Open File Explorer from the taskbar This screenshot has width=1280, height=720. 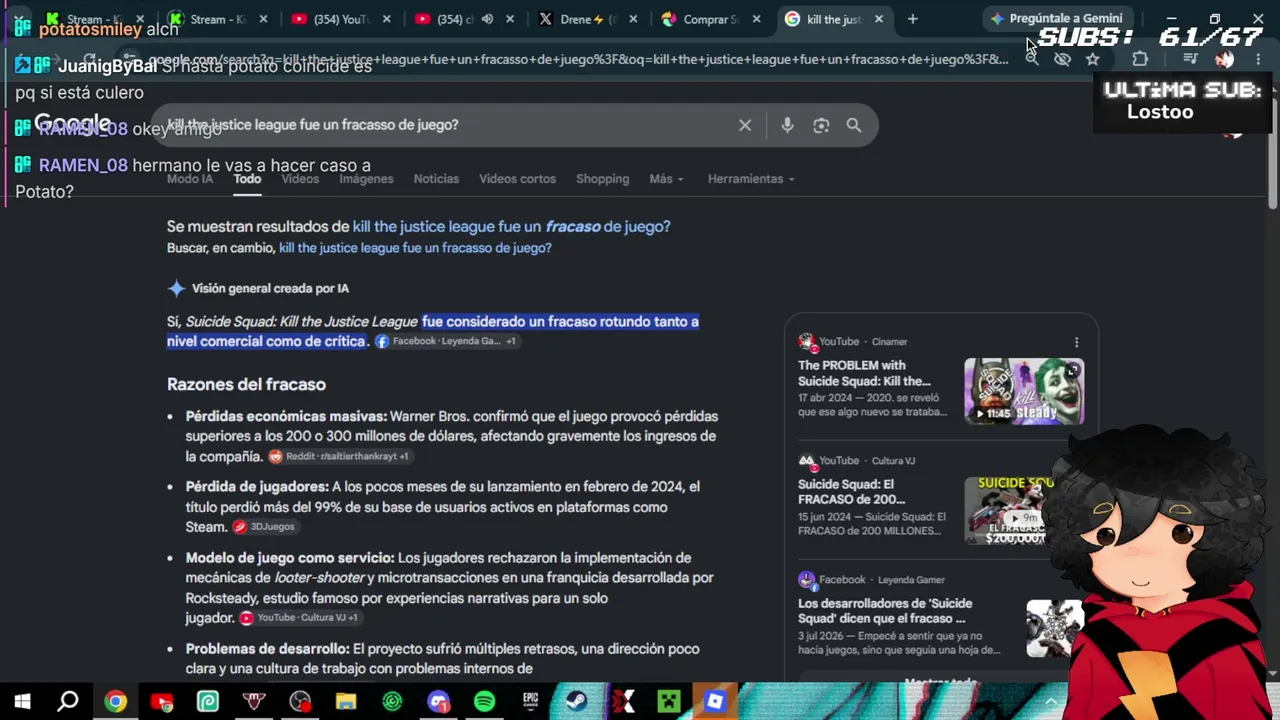(346, 702)
